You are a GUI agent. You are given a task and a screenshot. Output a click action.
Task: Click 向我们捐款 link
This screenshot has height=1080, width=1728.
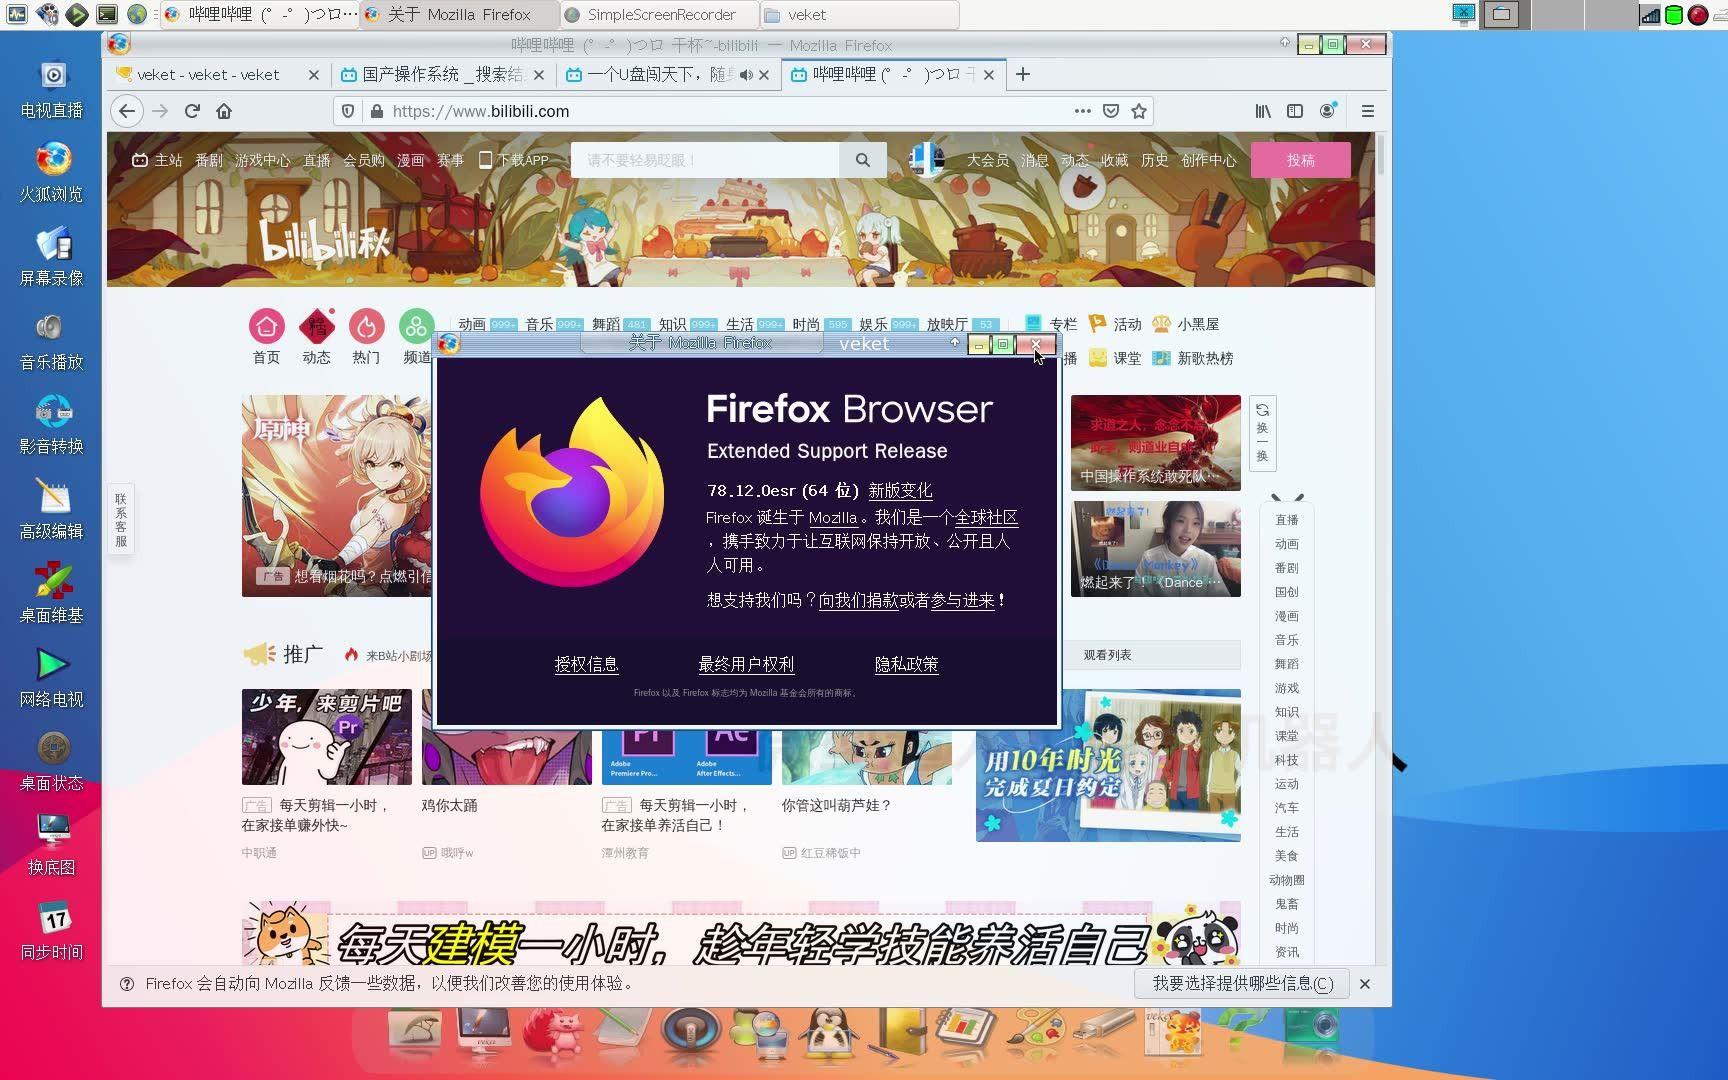coord(858,600)
